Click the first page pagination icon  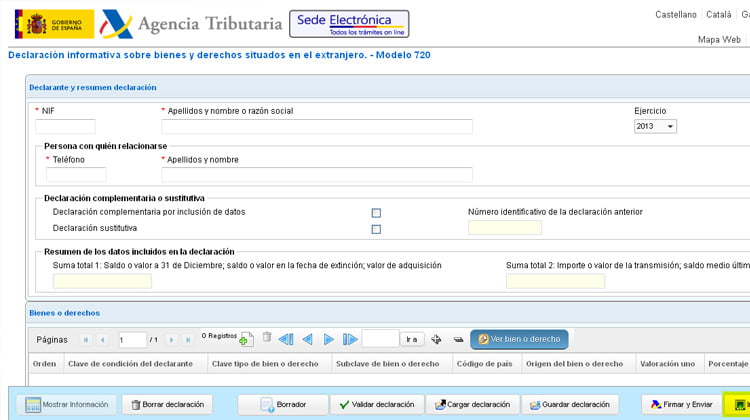(x=85, y=340)
